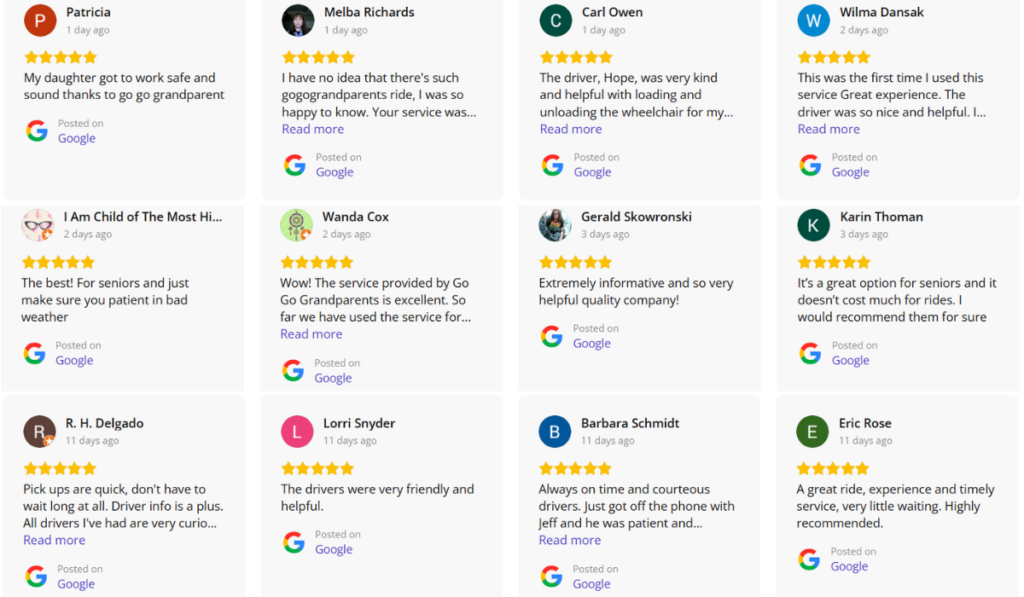Show full Wanda Cox review via Read more

[311, 334]
